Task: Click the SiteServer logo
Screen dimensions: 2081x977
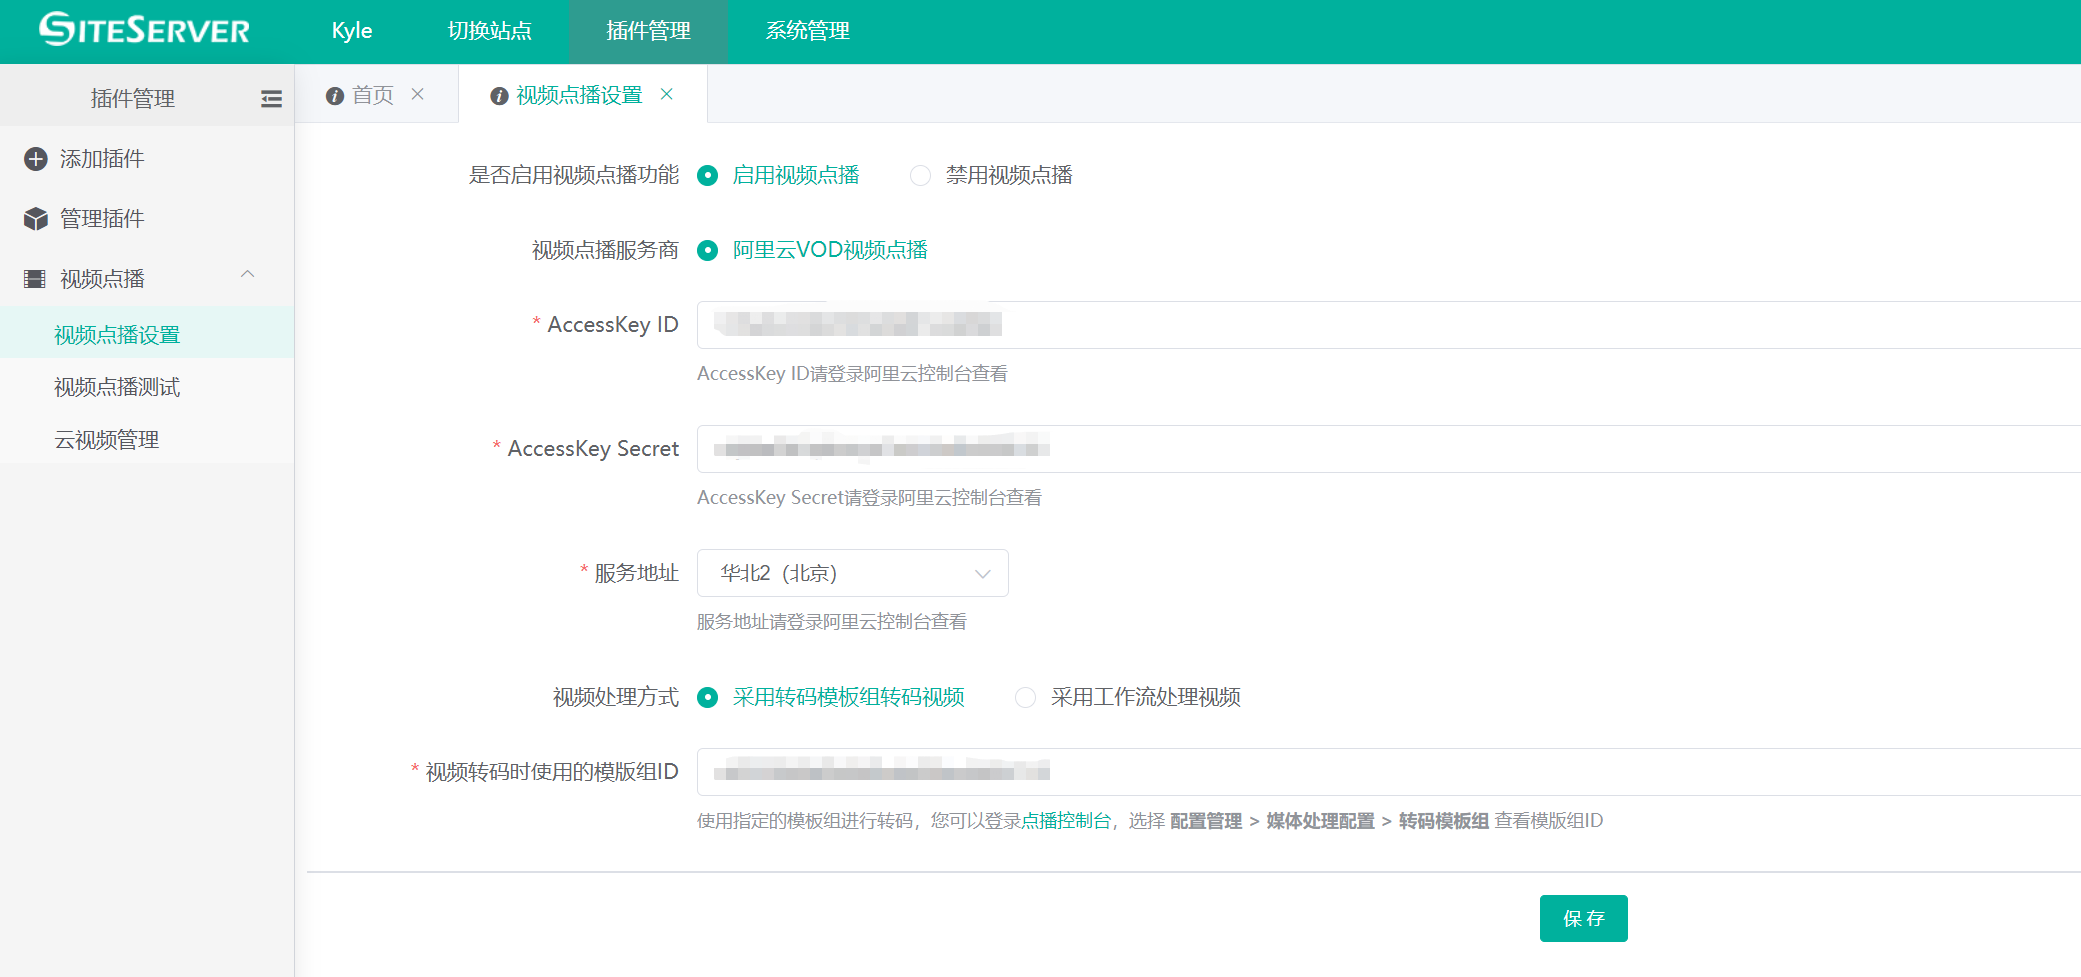Action: coord(144,30)
